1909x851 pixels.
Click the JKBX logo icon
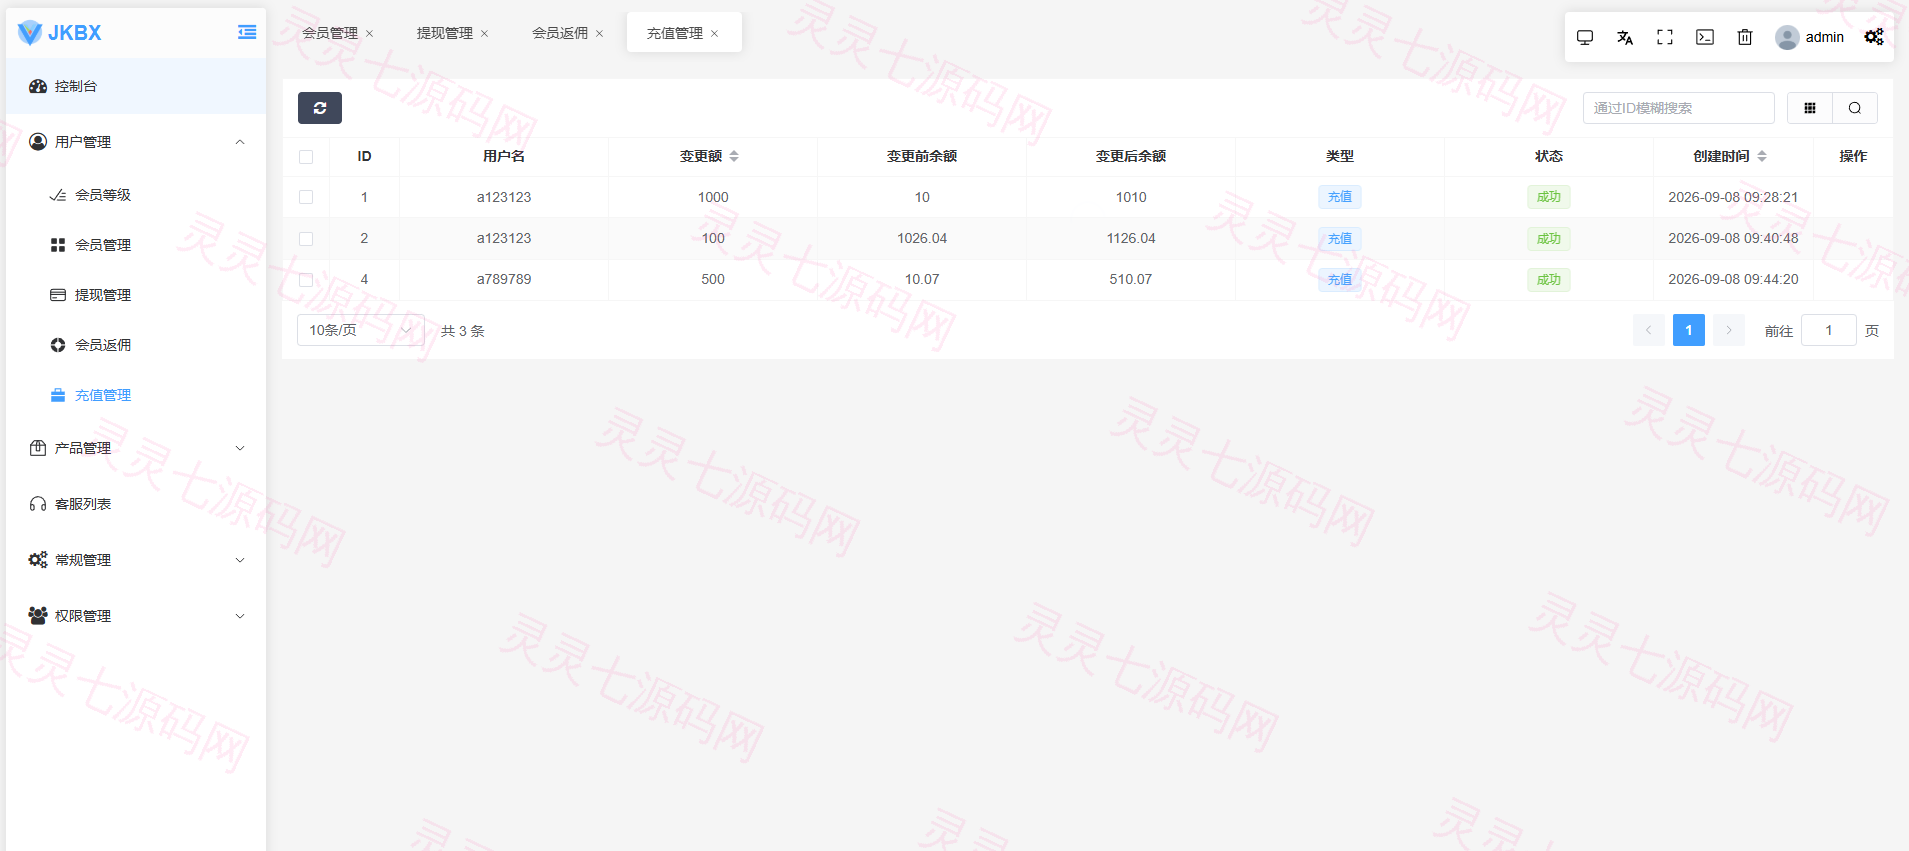pyautogui.click(x=30, y=33)
